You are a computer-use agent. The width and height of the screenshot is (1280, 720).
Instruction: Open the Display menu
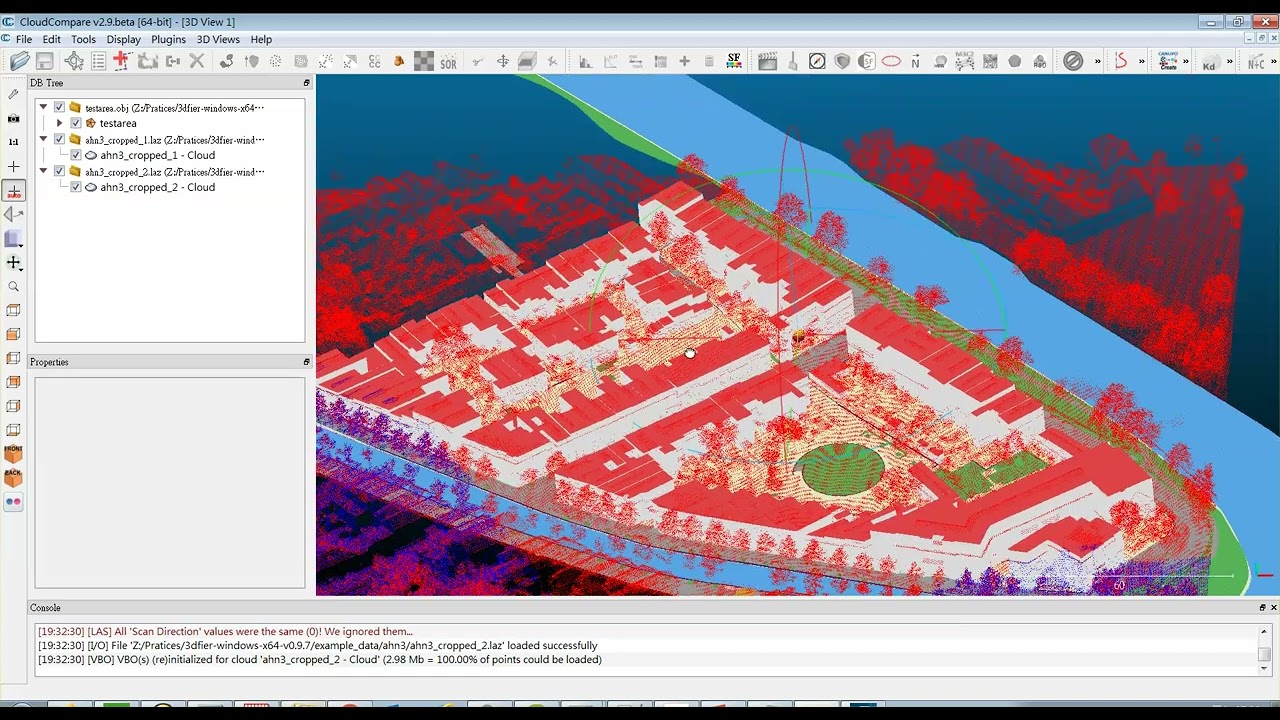coord(123,39)
